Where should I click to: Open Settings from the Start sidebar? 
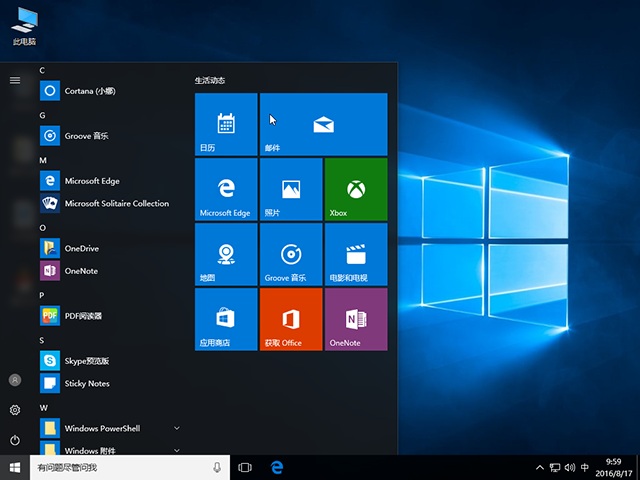click(x=15, y=410)
